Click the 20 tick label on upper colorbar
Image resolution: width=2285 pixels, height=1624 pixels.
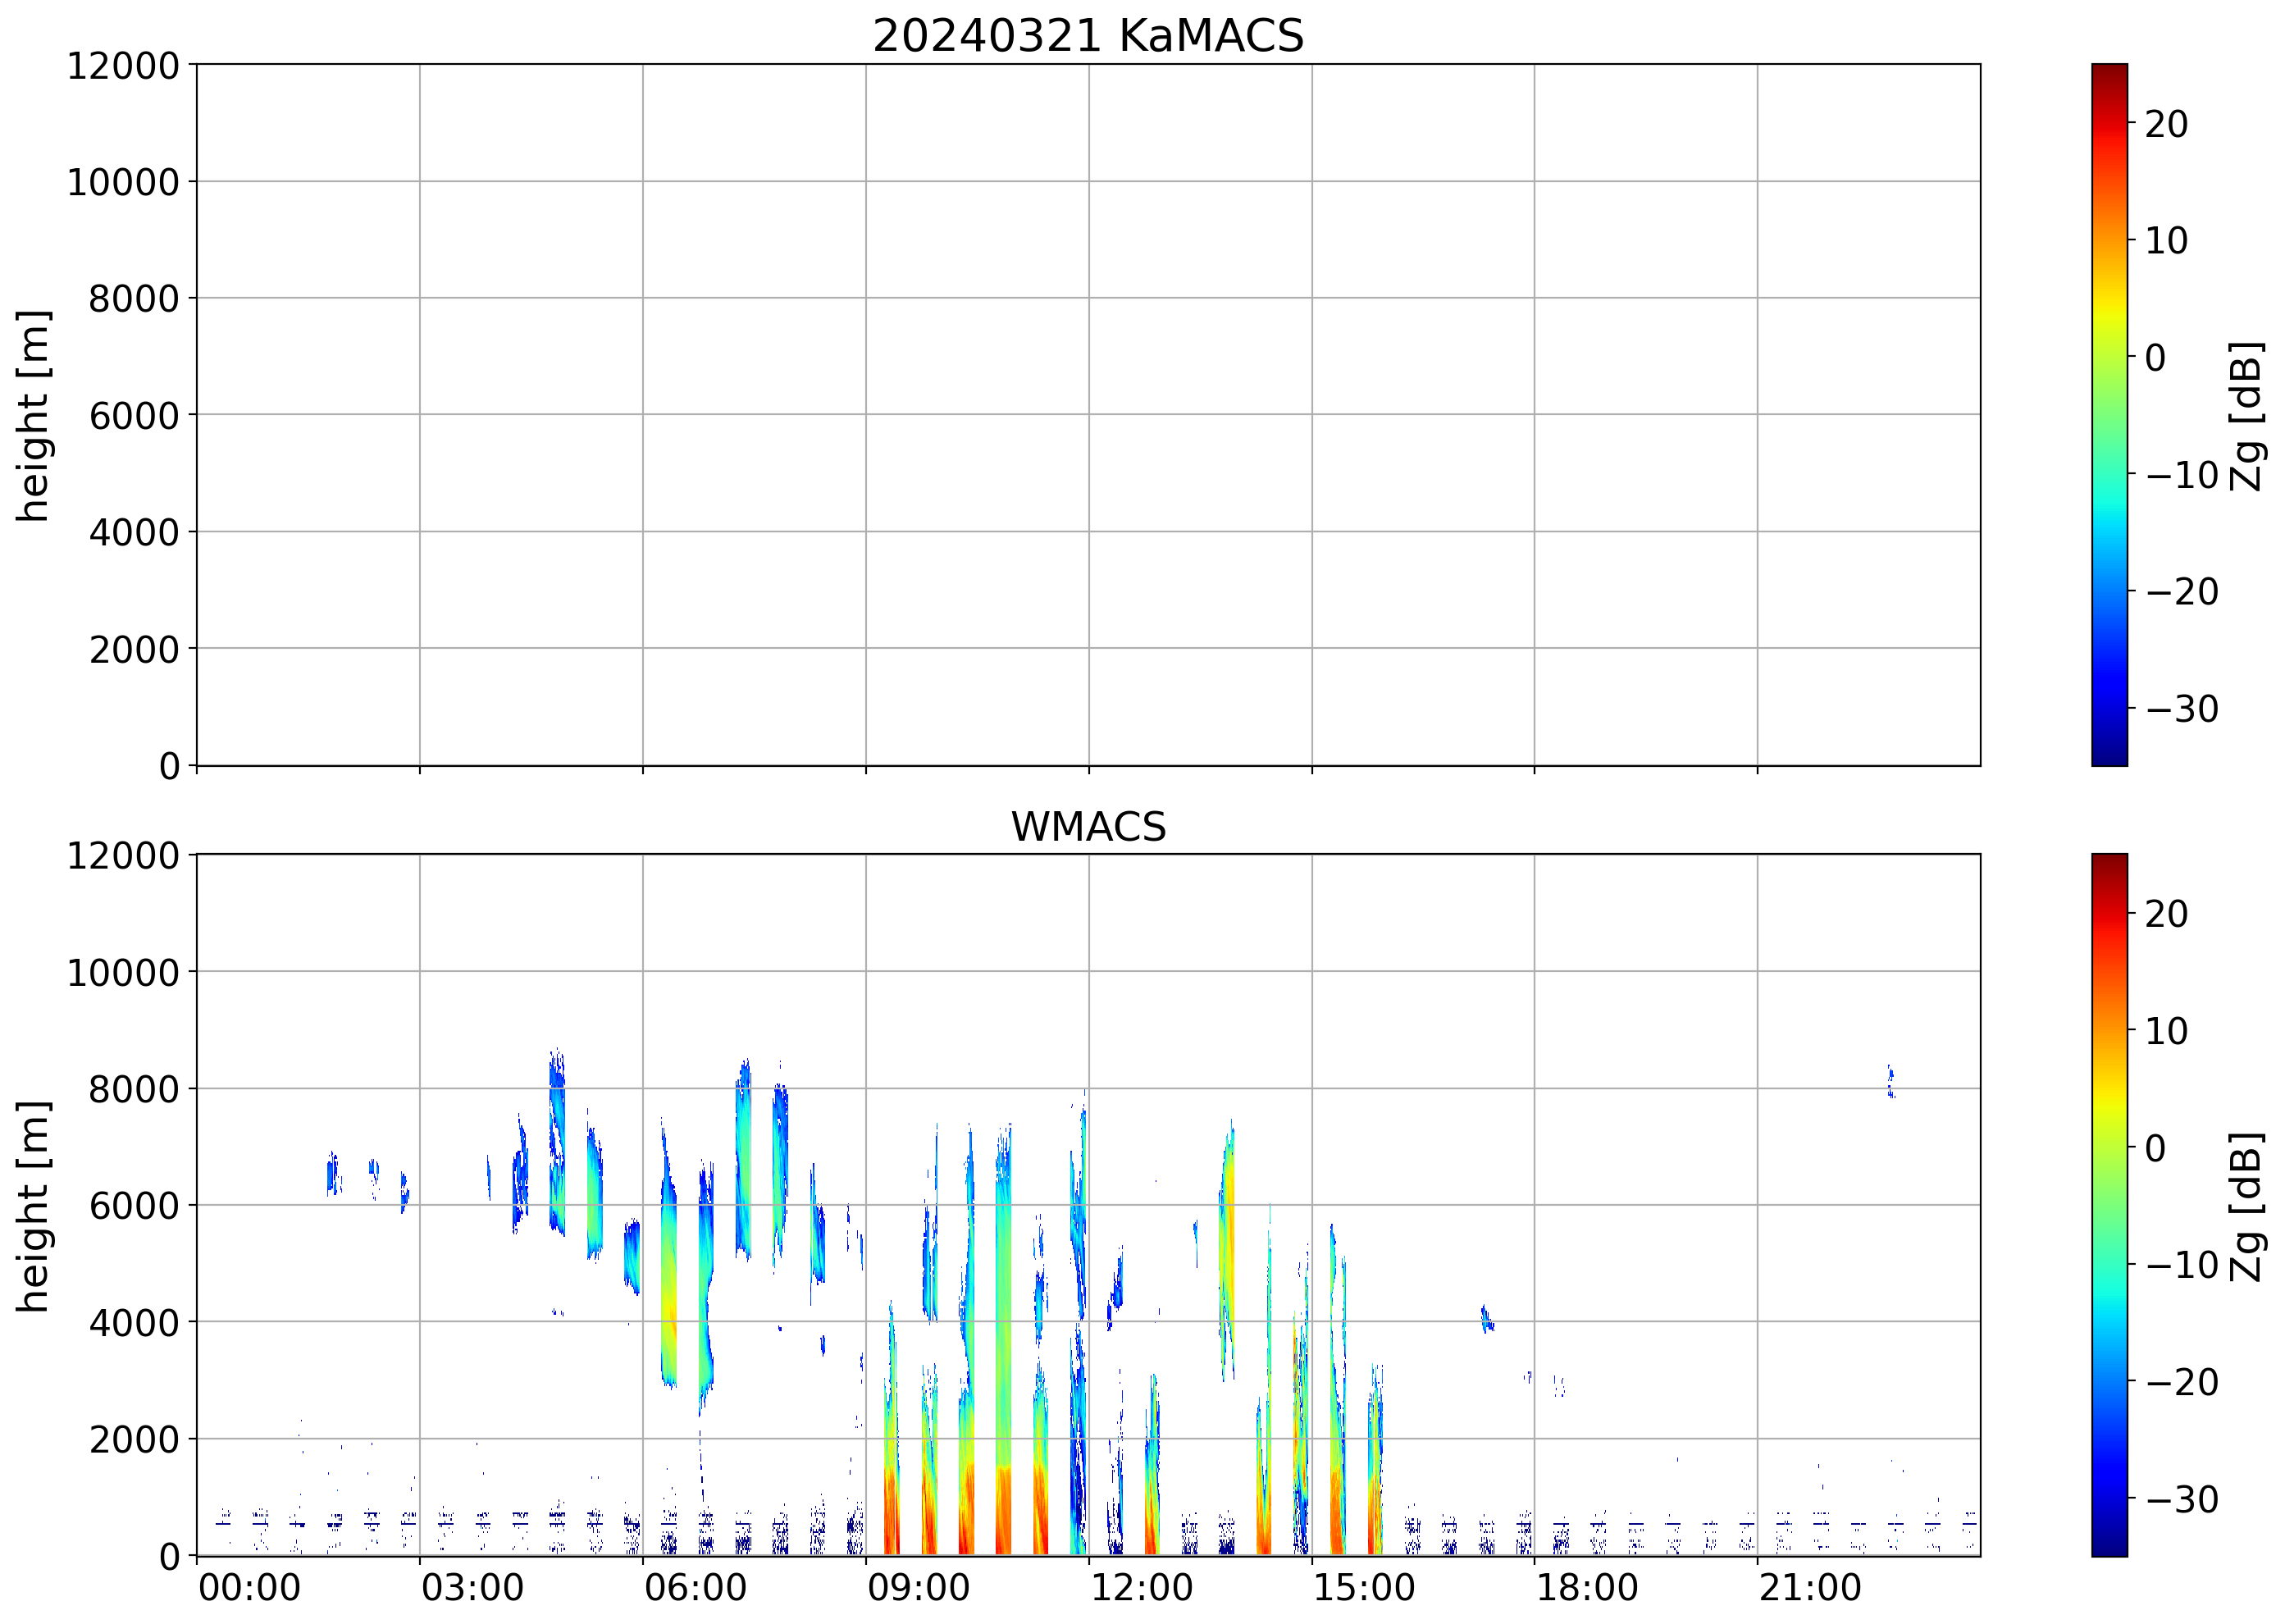pyautogui.click(x=2165, y=124)
